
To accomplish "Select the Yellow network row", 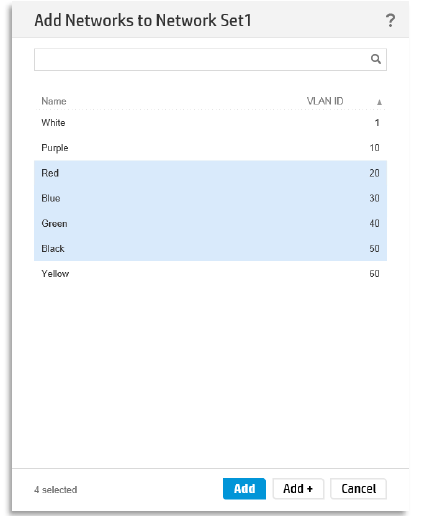I will 210,274.
